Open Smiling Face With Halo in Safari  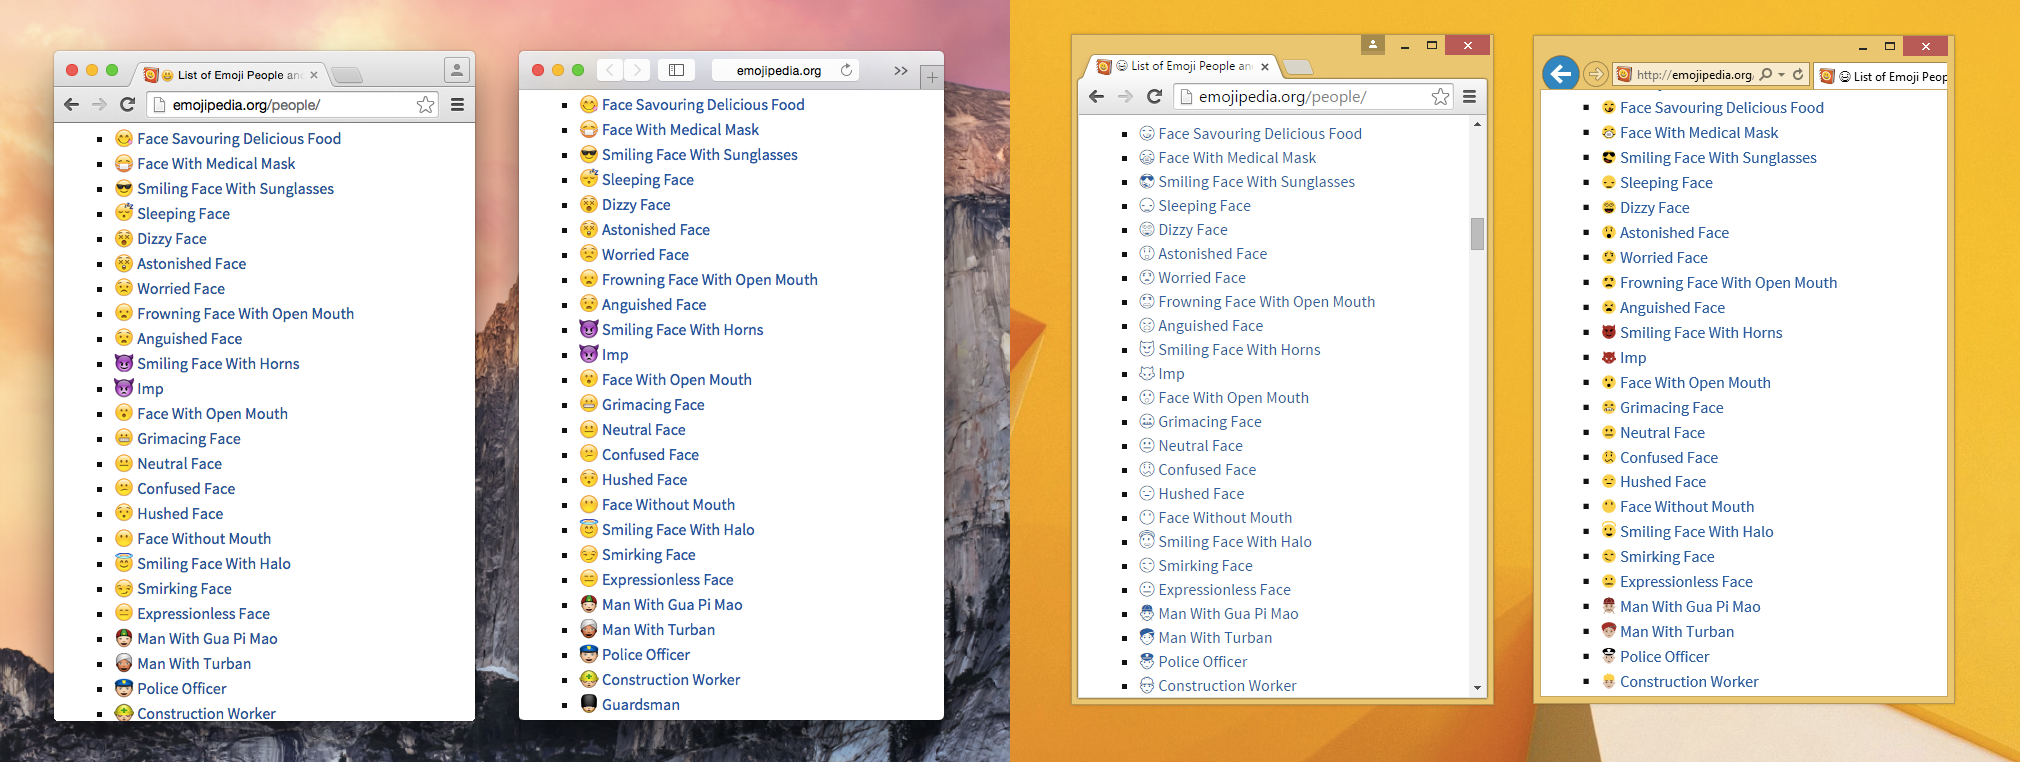678,530
